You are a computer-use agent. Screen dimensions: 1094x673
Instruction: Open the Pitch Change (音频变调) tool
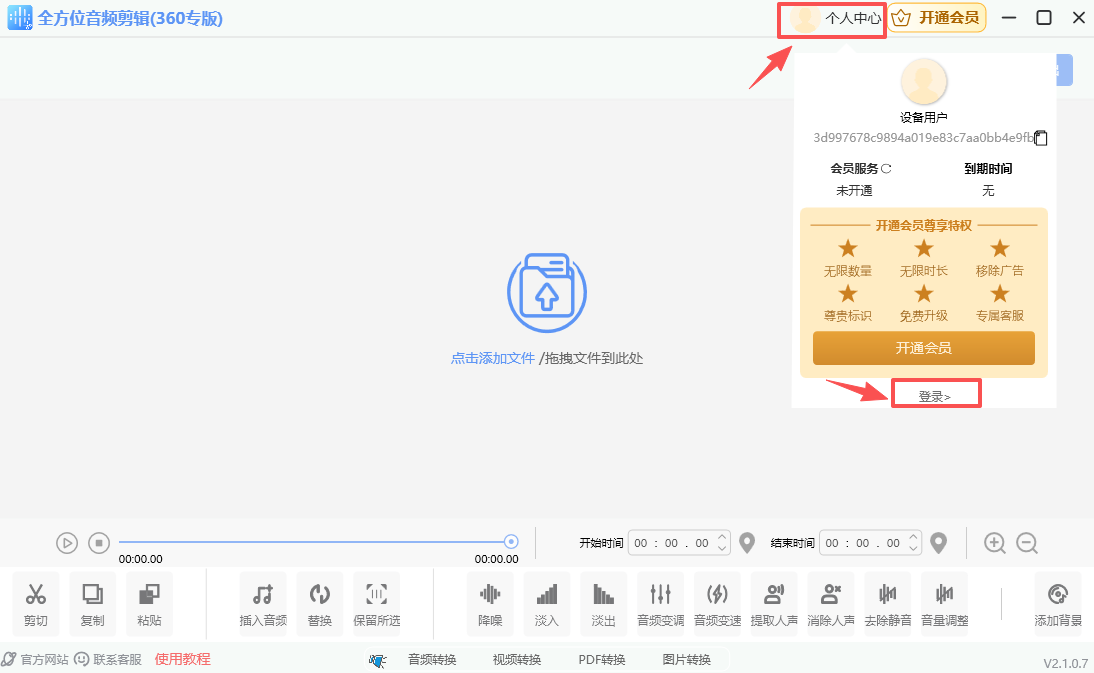pyautogui.click(x=660, y=603)
